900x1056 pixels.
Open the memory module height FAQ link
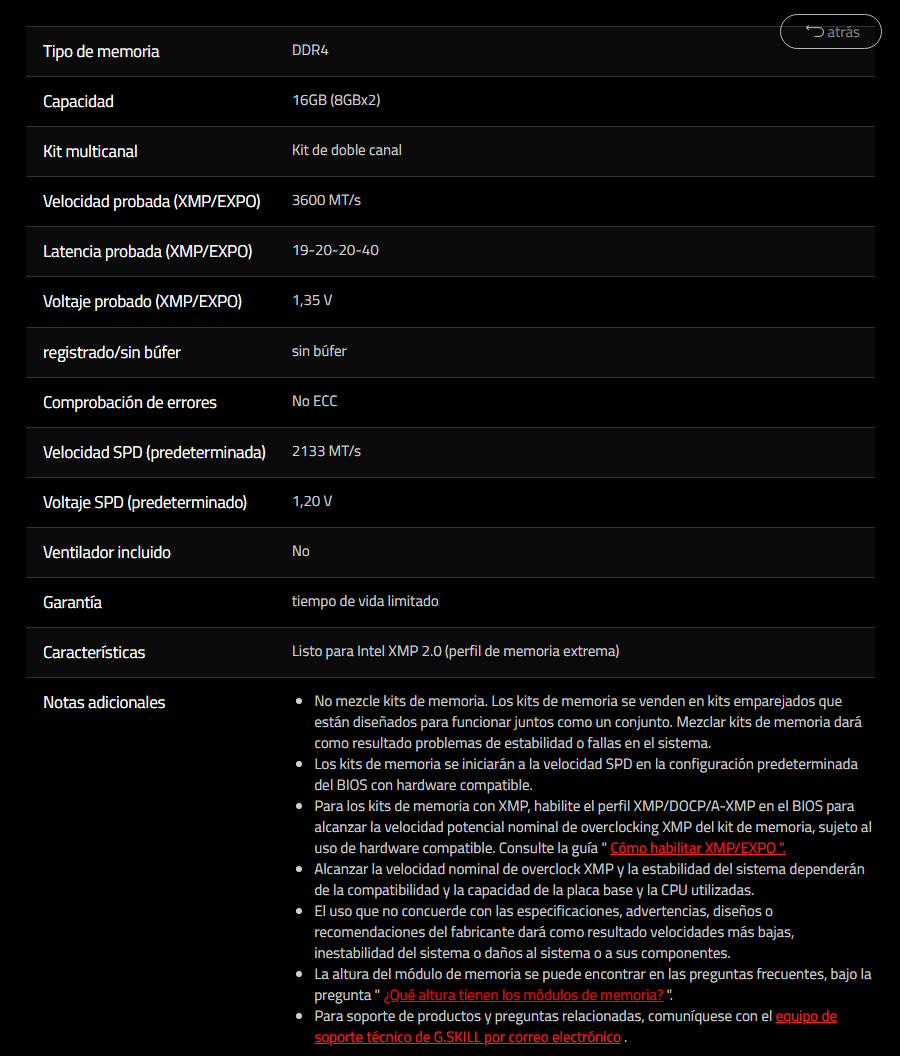point(523,995)
